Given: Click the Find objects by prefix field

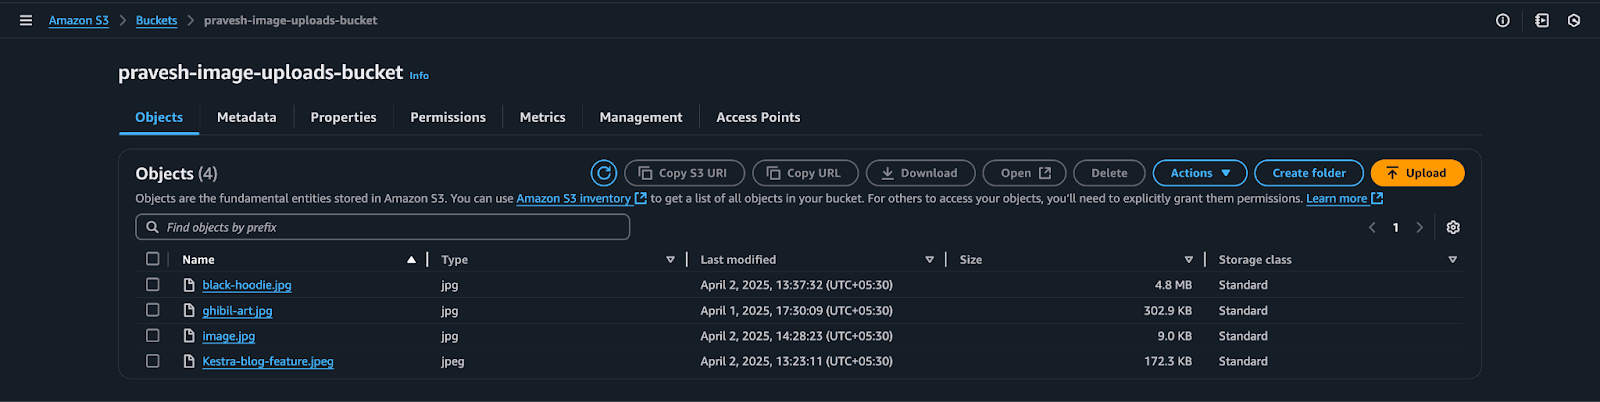Looking at the screenshot, I should [x=383, y=228].
